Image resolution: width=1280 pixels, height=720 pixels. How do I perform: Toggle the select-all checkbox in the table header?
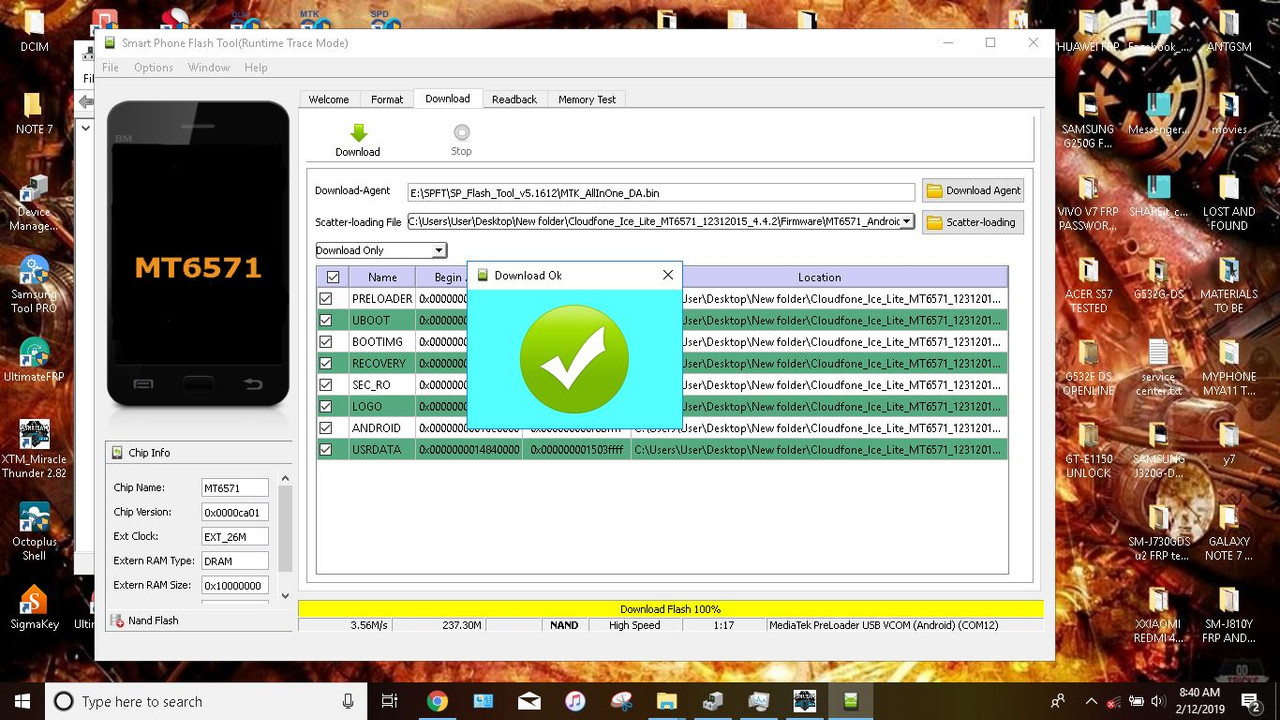pos(333,277)
